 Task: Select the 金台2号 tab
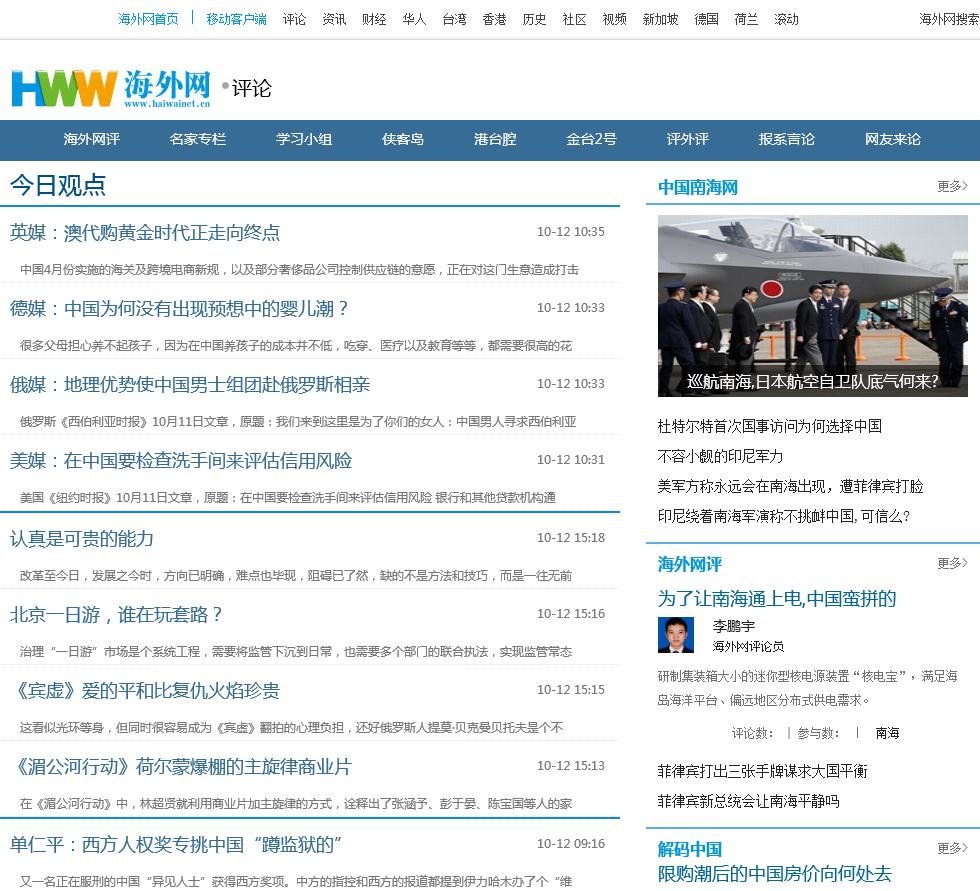click(591, 139)
